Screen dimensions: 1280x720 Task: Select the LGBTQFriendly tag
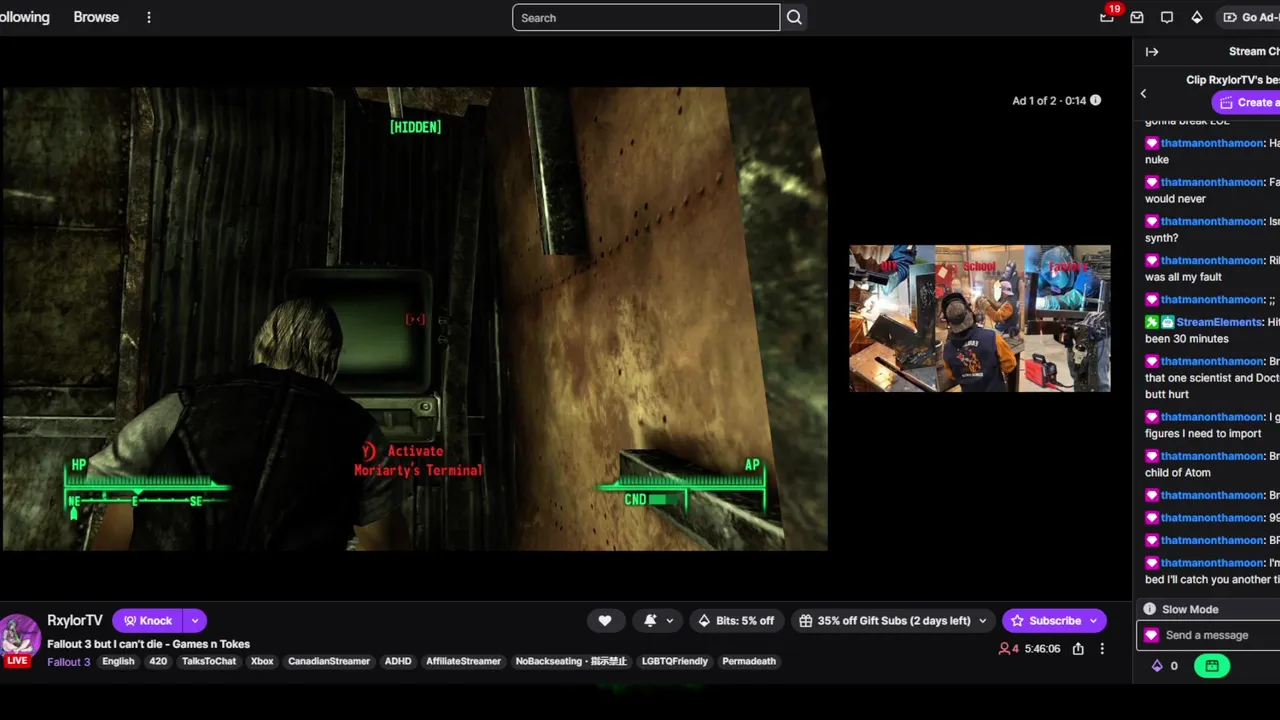(x=675, y=662)
